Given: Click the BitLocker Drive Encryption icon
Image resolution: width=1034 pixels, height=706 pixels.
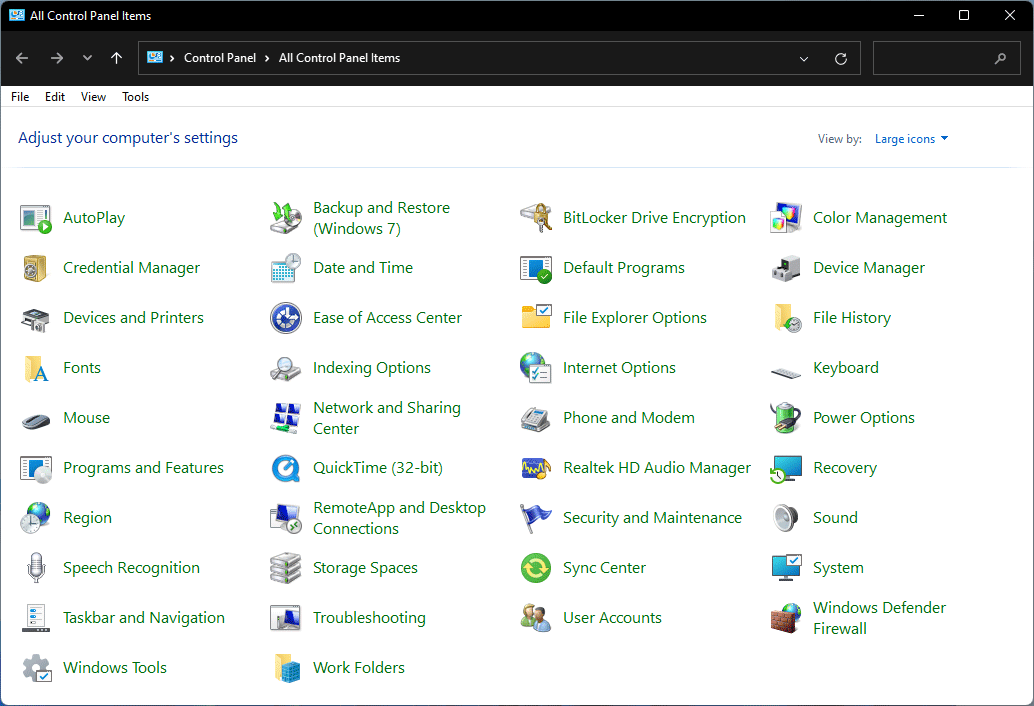Looking at the screenshot, I should pyautogui.click(x=535, y=218).
